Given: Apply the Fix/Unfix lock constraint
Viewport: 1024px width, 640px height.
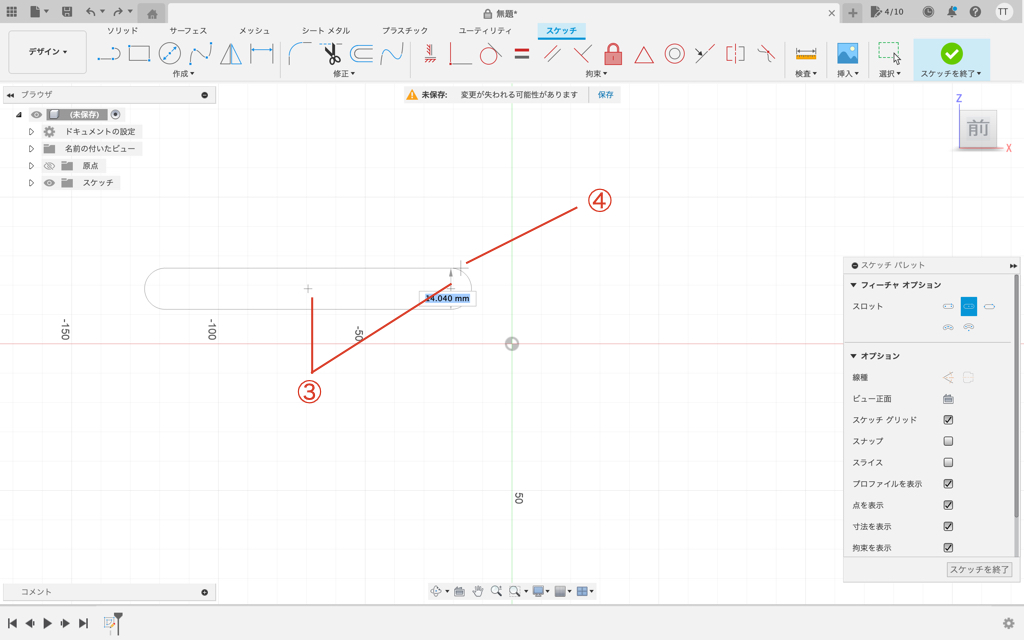Looking at the screenshot, I should (x=613, y=54).
